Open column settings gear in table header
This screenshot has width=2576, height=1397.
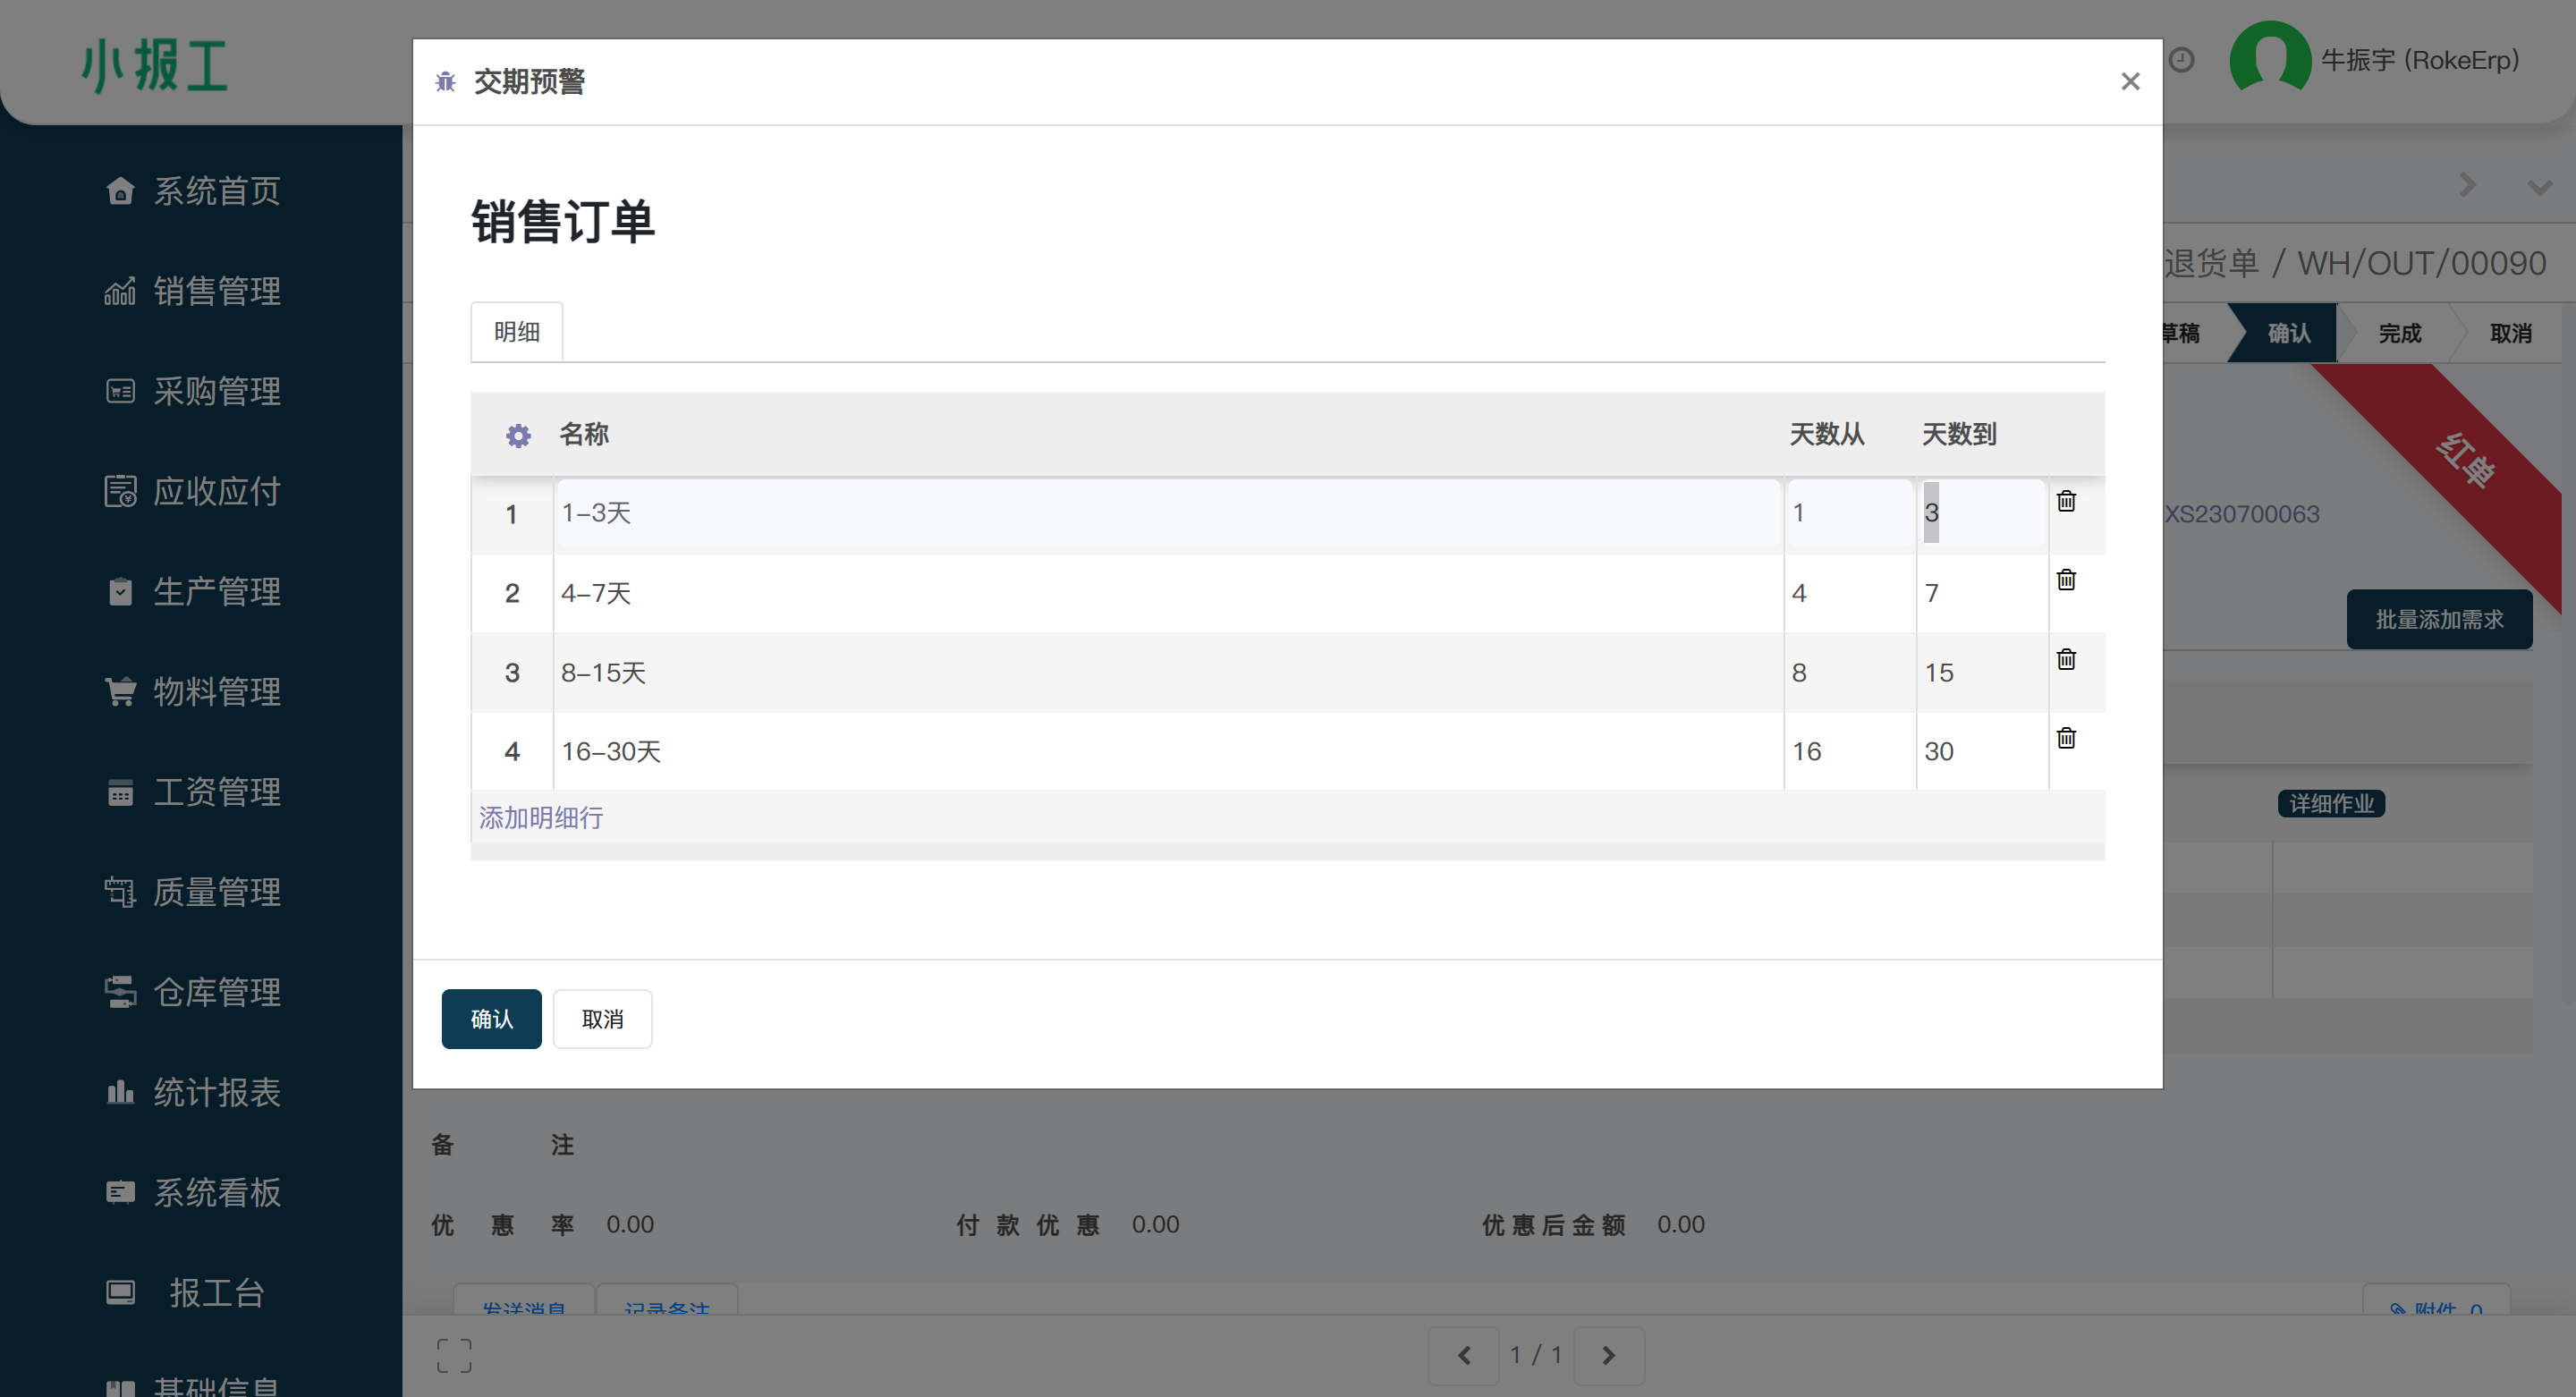point(518,436)
